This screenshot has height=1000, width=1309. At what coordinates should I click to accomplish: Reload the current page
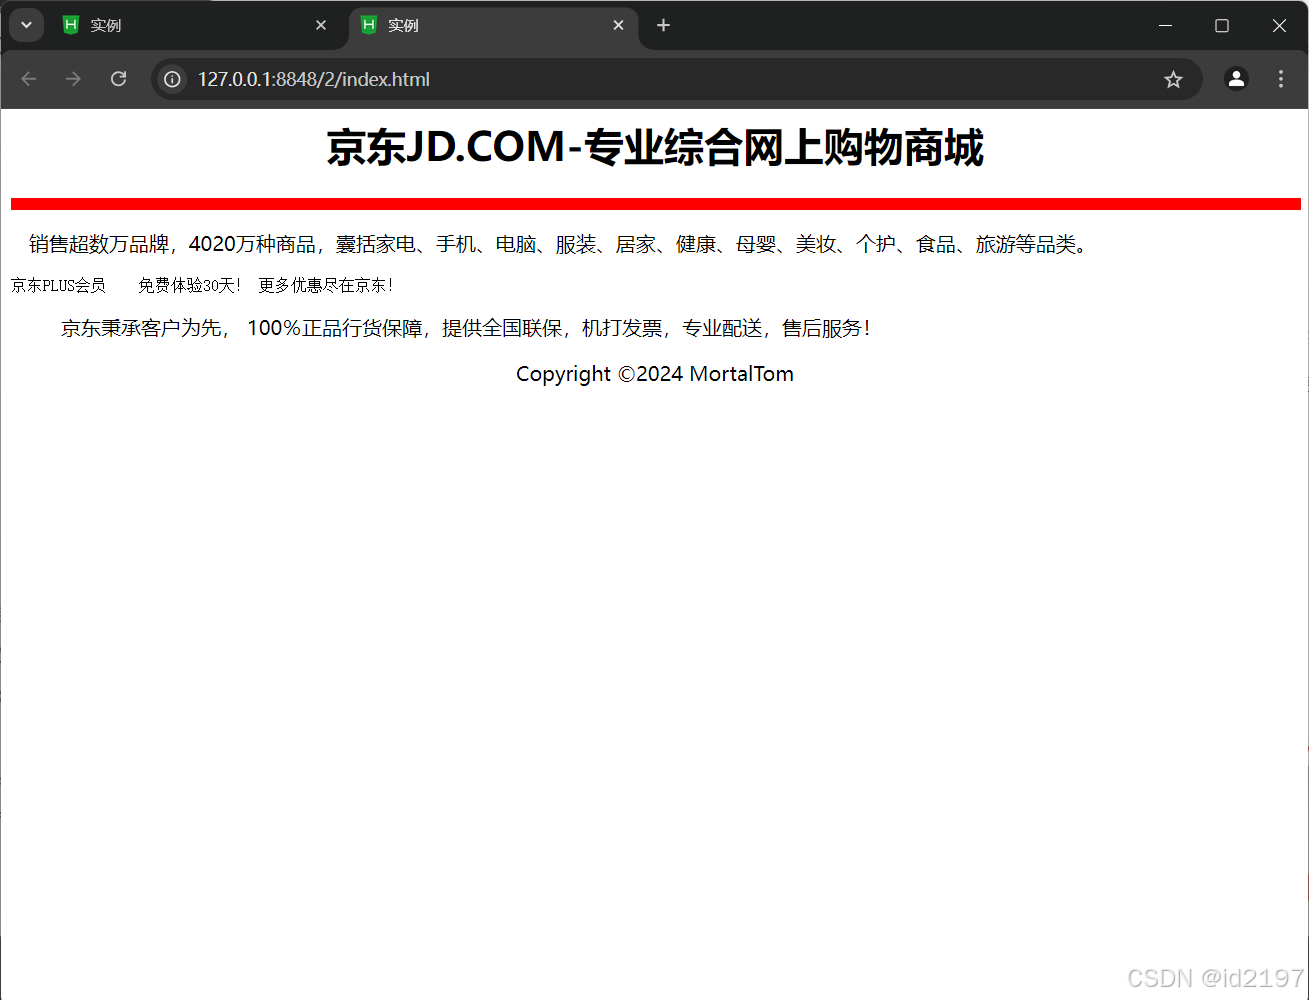118,79
